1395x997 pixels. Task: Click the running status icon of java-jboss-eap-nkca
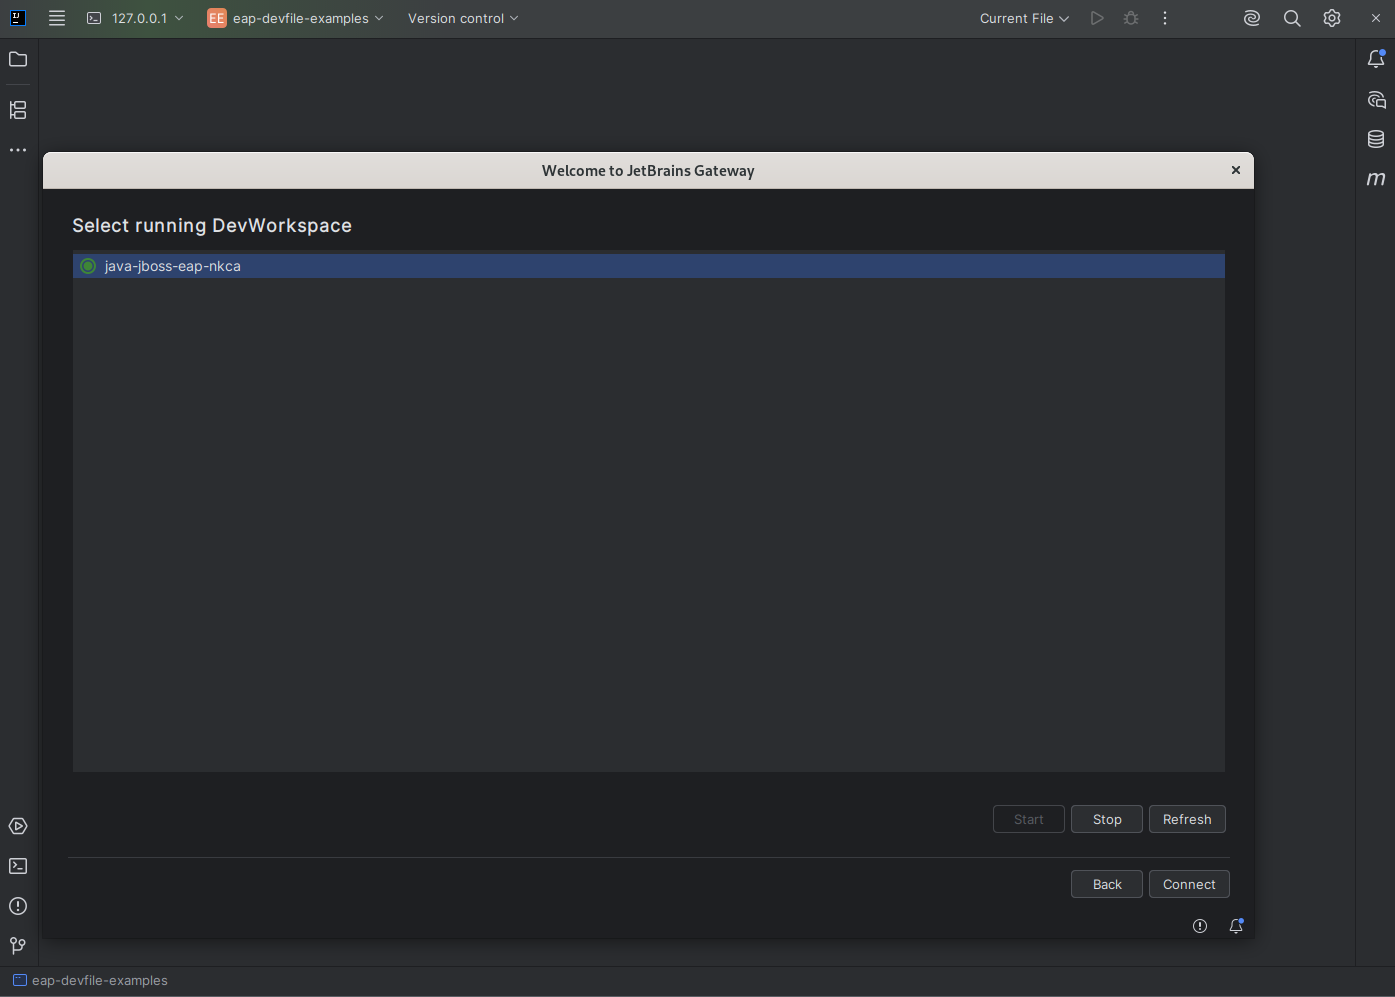pyautogui.click(x=88, y=266)
